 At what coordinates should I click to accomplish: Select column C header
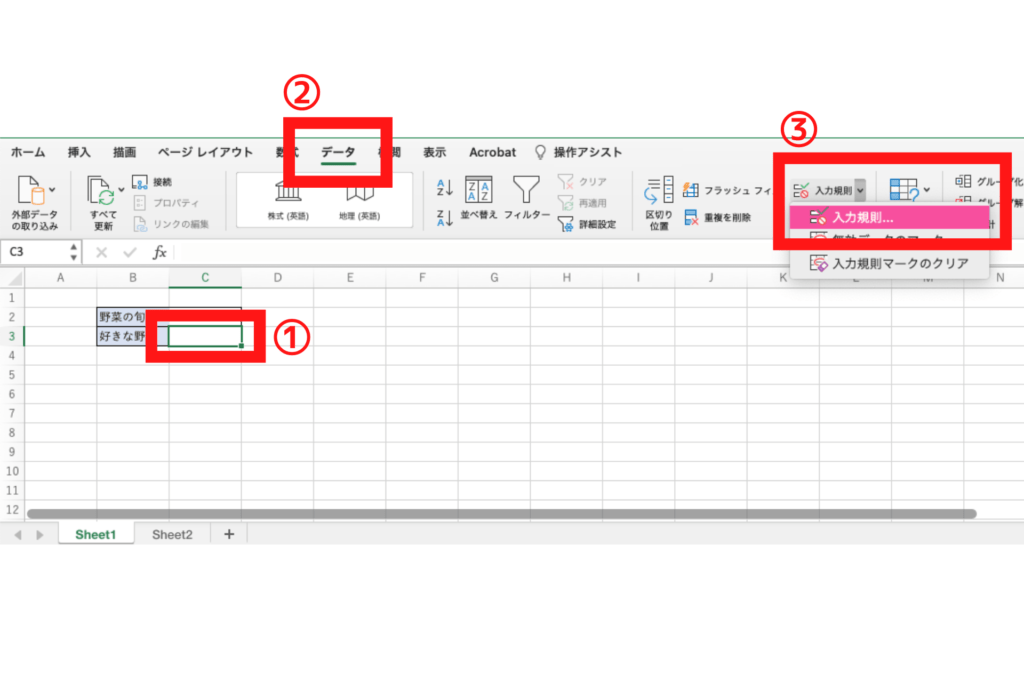[205, 278]
